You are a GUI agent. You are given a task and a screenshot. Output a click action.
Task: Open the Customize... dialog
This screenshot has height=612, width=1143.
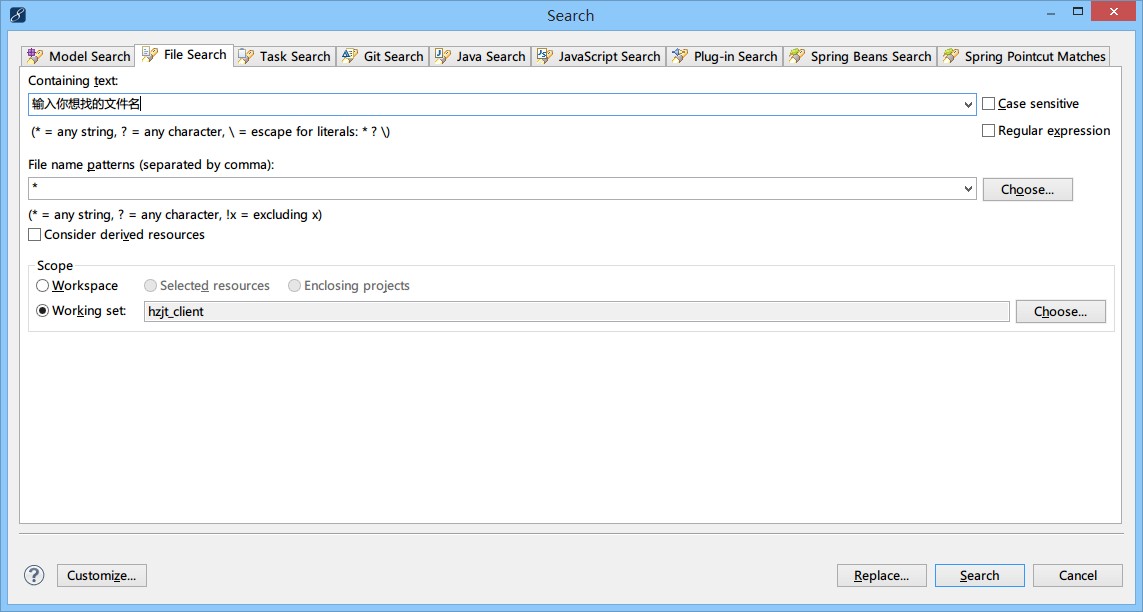point(102,576)
